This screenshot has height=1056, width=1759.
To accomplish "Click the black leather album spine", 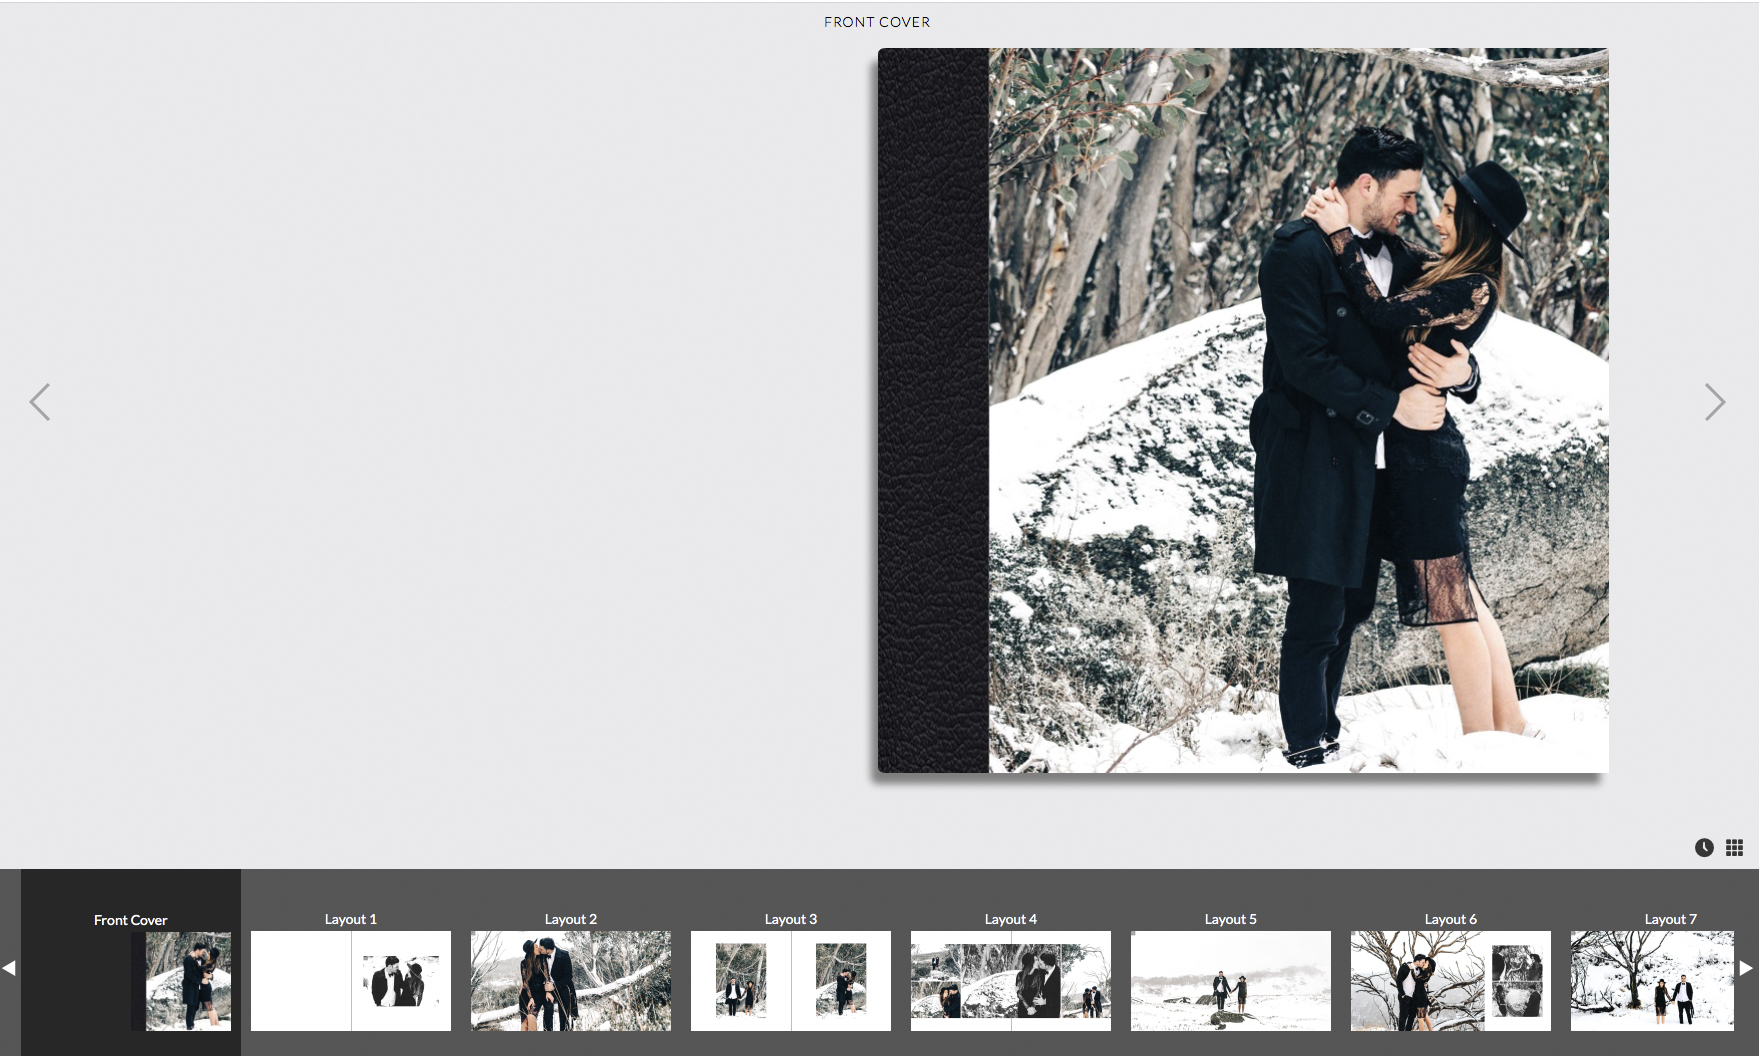I will [933, 410].
